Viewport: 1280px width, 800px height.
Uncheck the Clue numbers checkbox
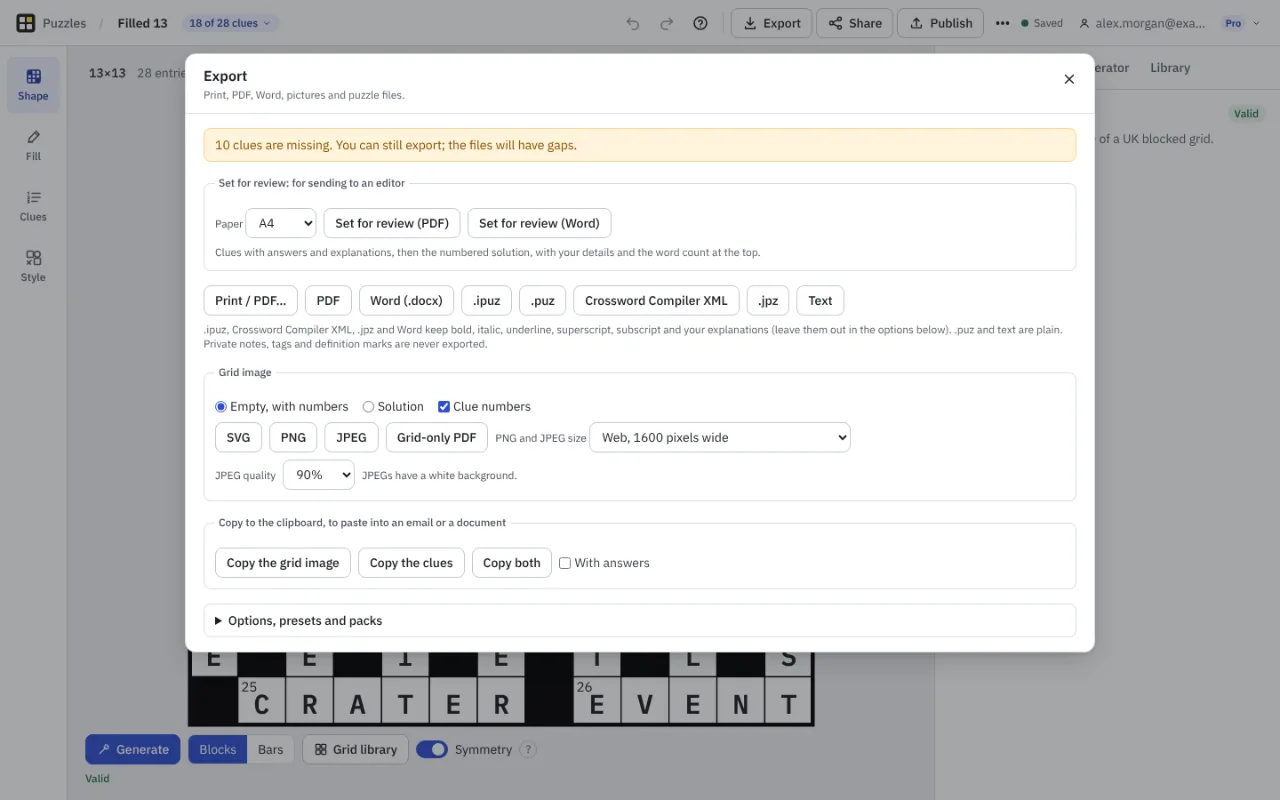pos(444,407)
